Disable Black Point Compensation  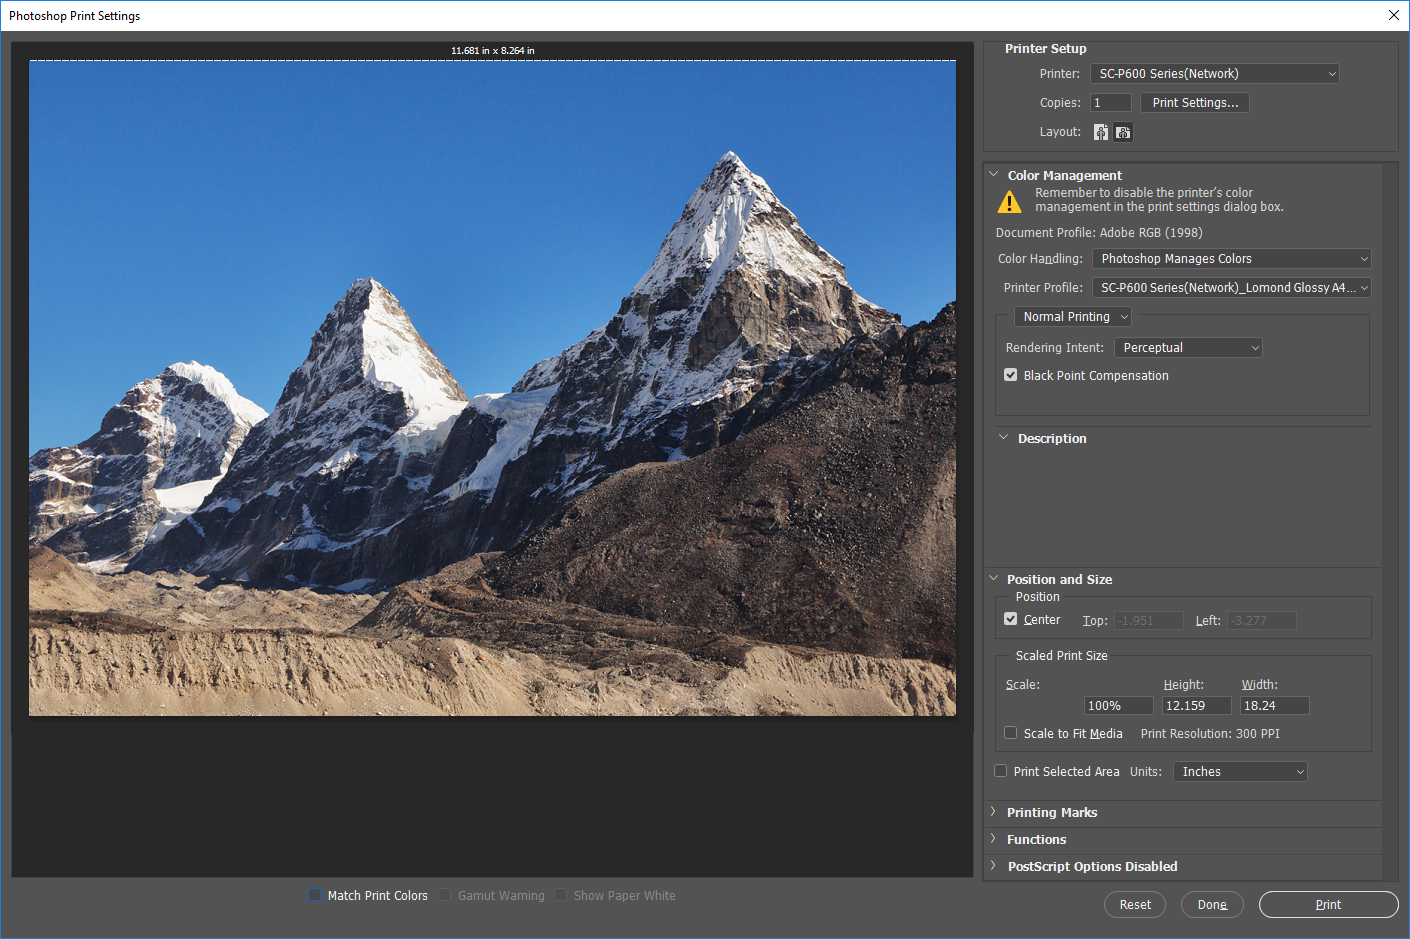[x=1010, y=375]
